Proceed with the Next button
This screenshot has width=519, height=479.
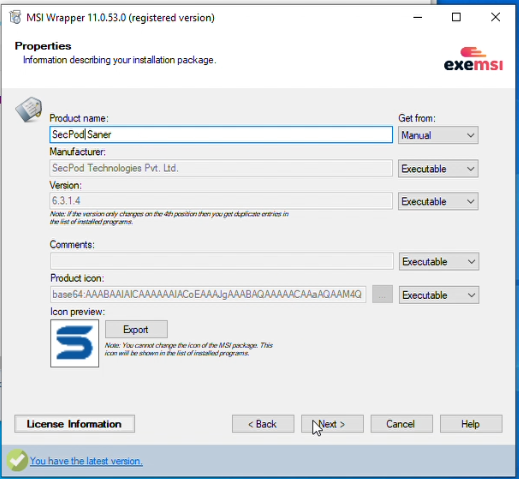pyautogui.click(x=332, y=424)
